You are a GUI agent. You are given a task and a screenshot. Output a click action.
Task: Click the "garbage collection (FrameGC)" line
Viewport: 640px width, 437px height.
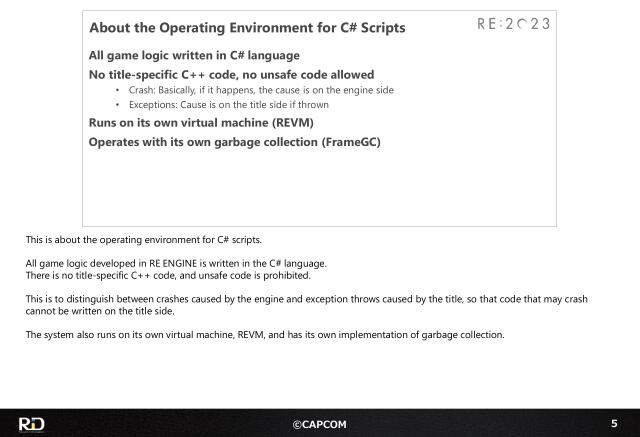(x=234, y=142)
